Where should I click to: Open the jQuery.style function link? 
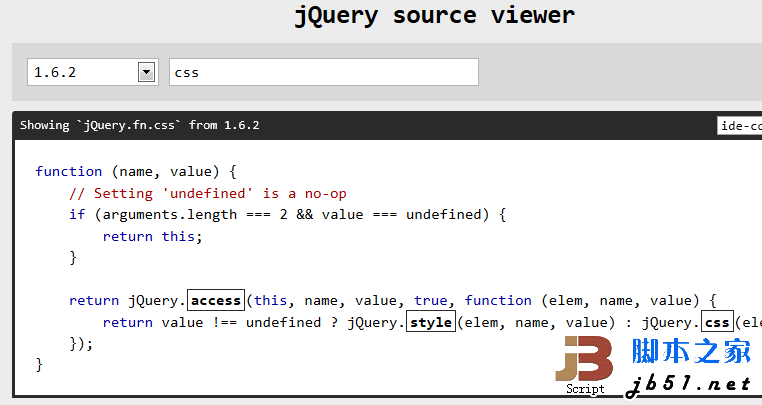pyautogui.click(x=431, y=322)
